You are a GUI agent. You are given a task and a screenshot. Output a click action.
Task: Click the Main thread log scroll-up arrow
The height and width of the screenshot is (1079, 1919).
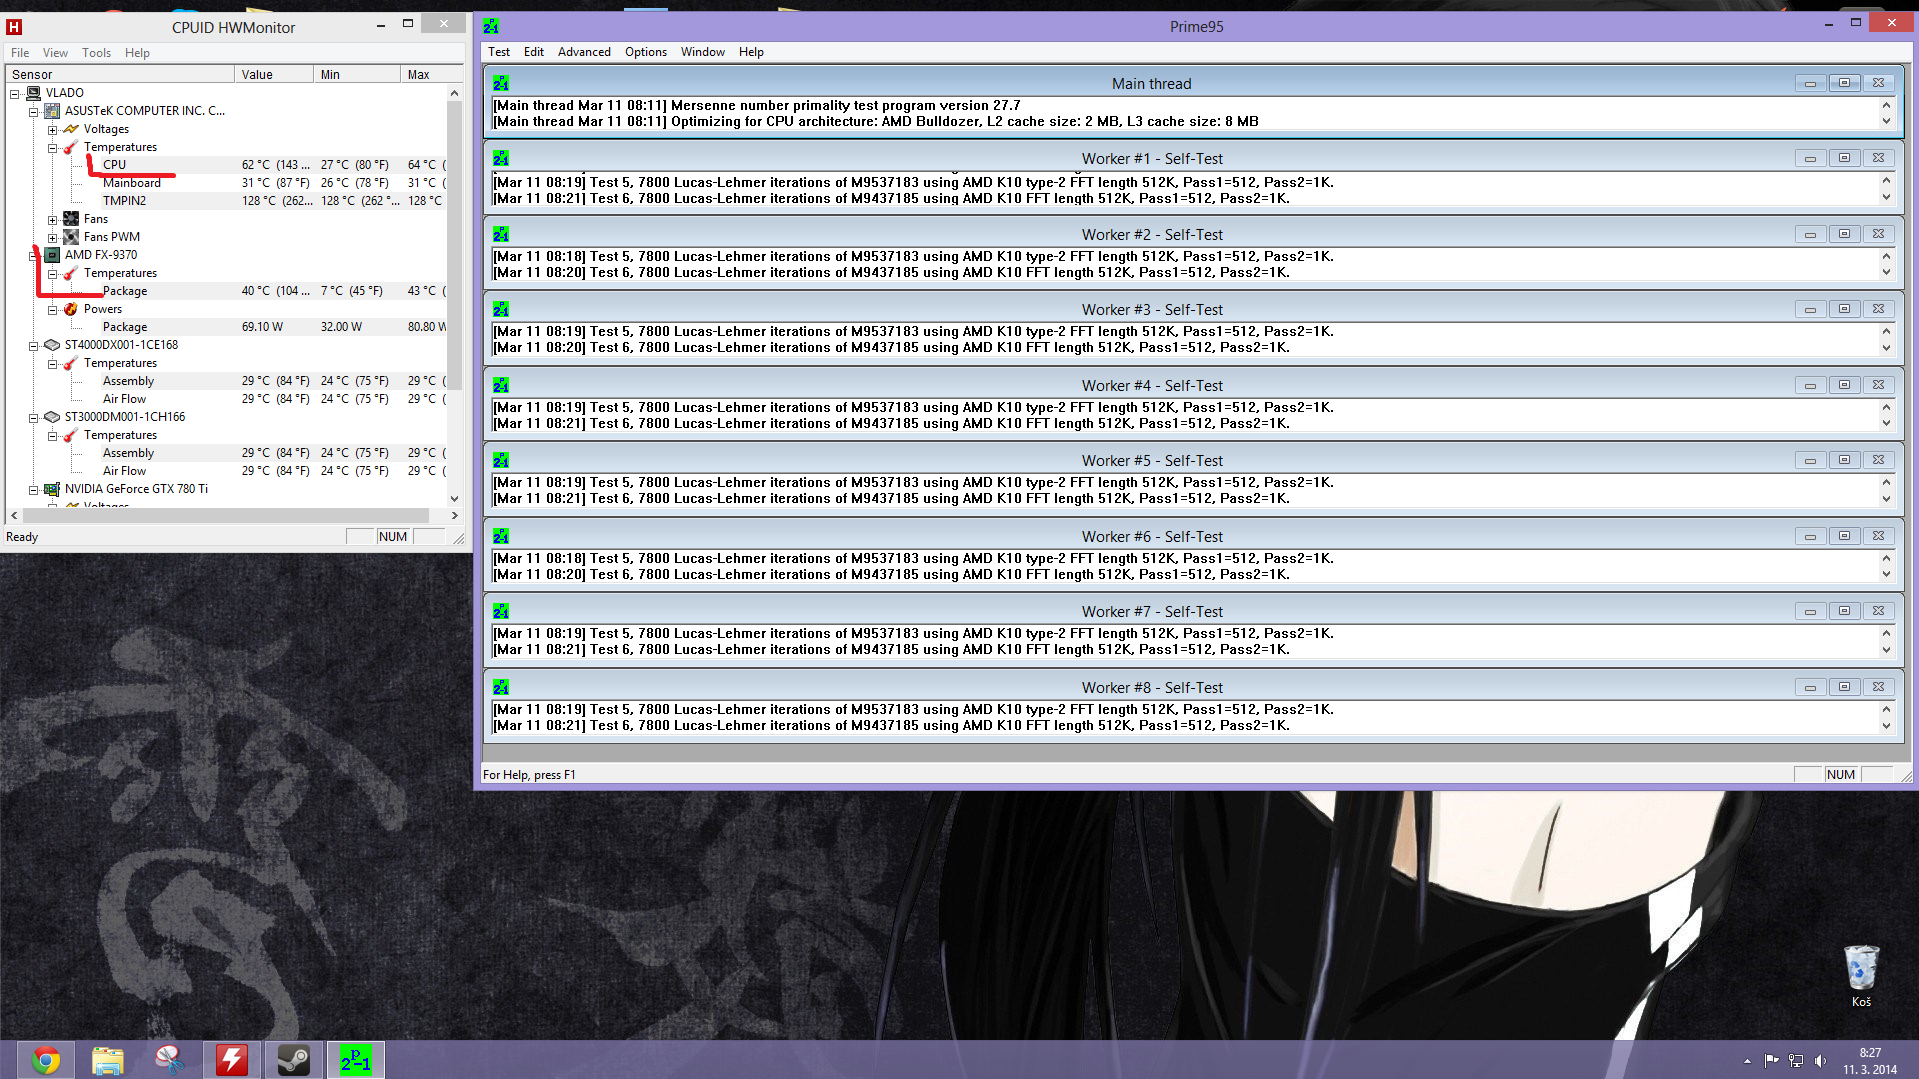coord(1886,105)
